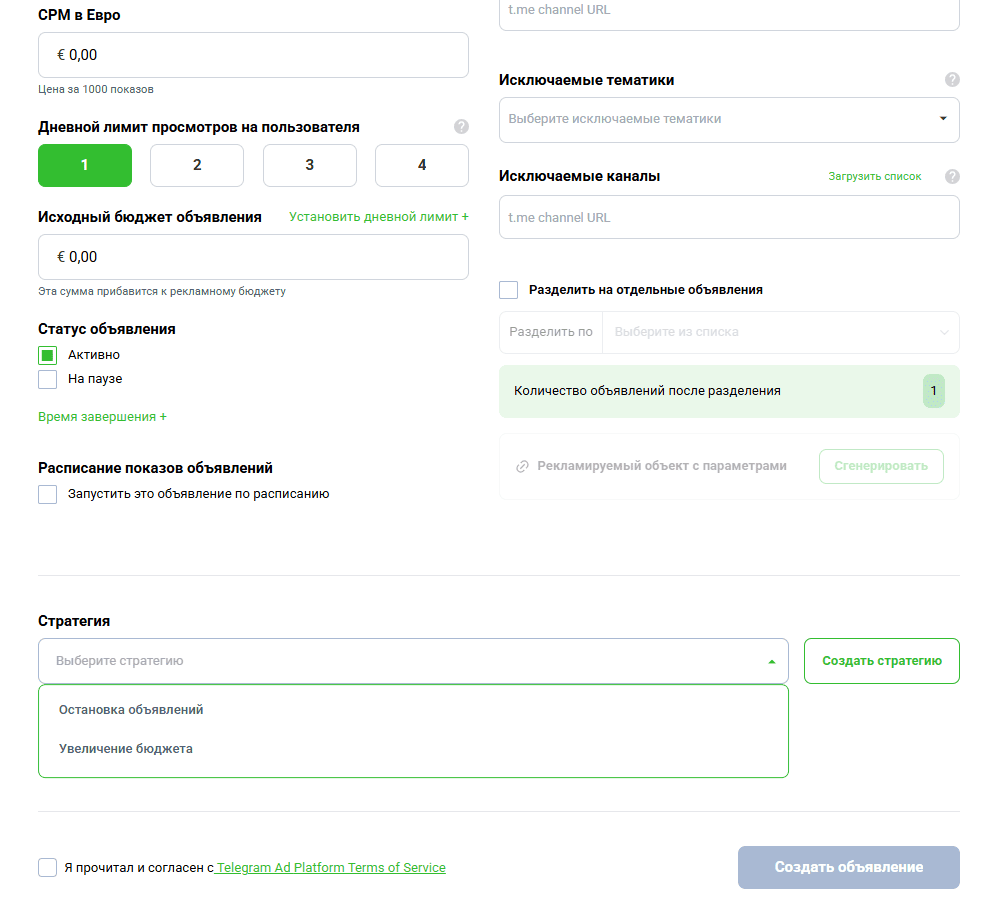Click the Создать стратегию button
Screen dimensions: 989x905
point(881,661)
